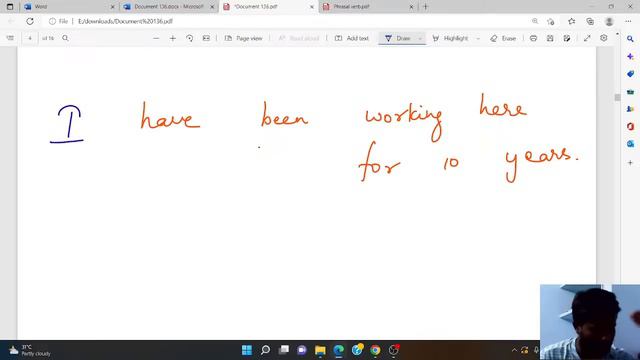Click the Save as icon

coord(567,38)
